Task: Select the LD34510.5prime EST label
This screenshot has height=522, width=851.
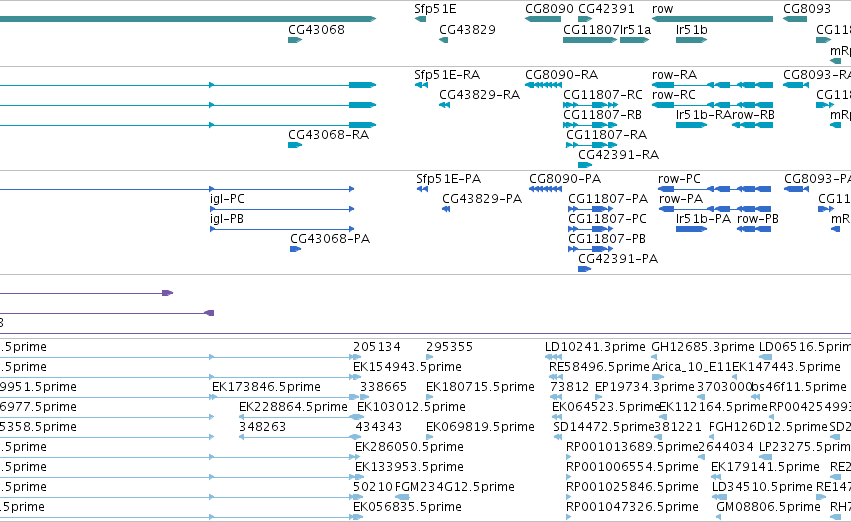Action: (x=763, y=487)
